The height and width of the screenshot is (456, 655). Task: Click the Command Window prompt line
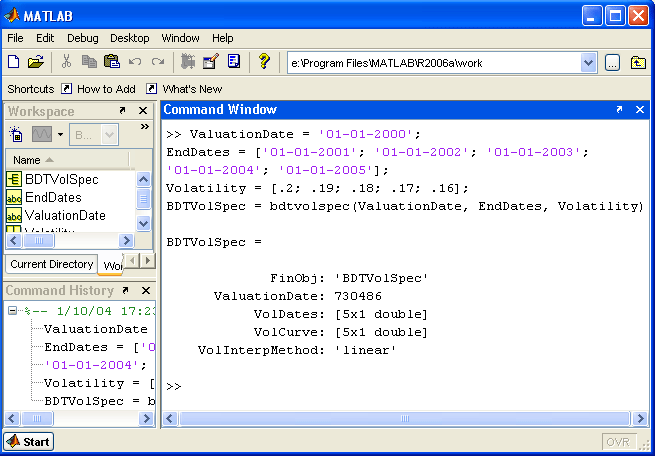tap(174, 386)
